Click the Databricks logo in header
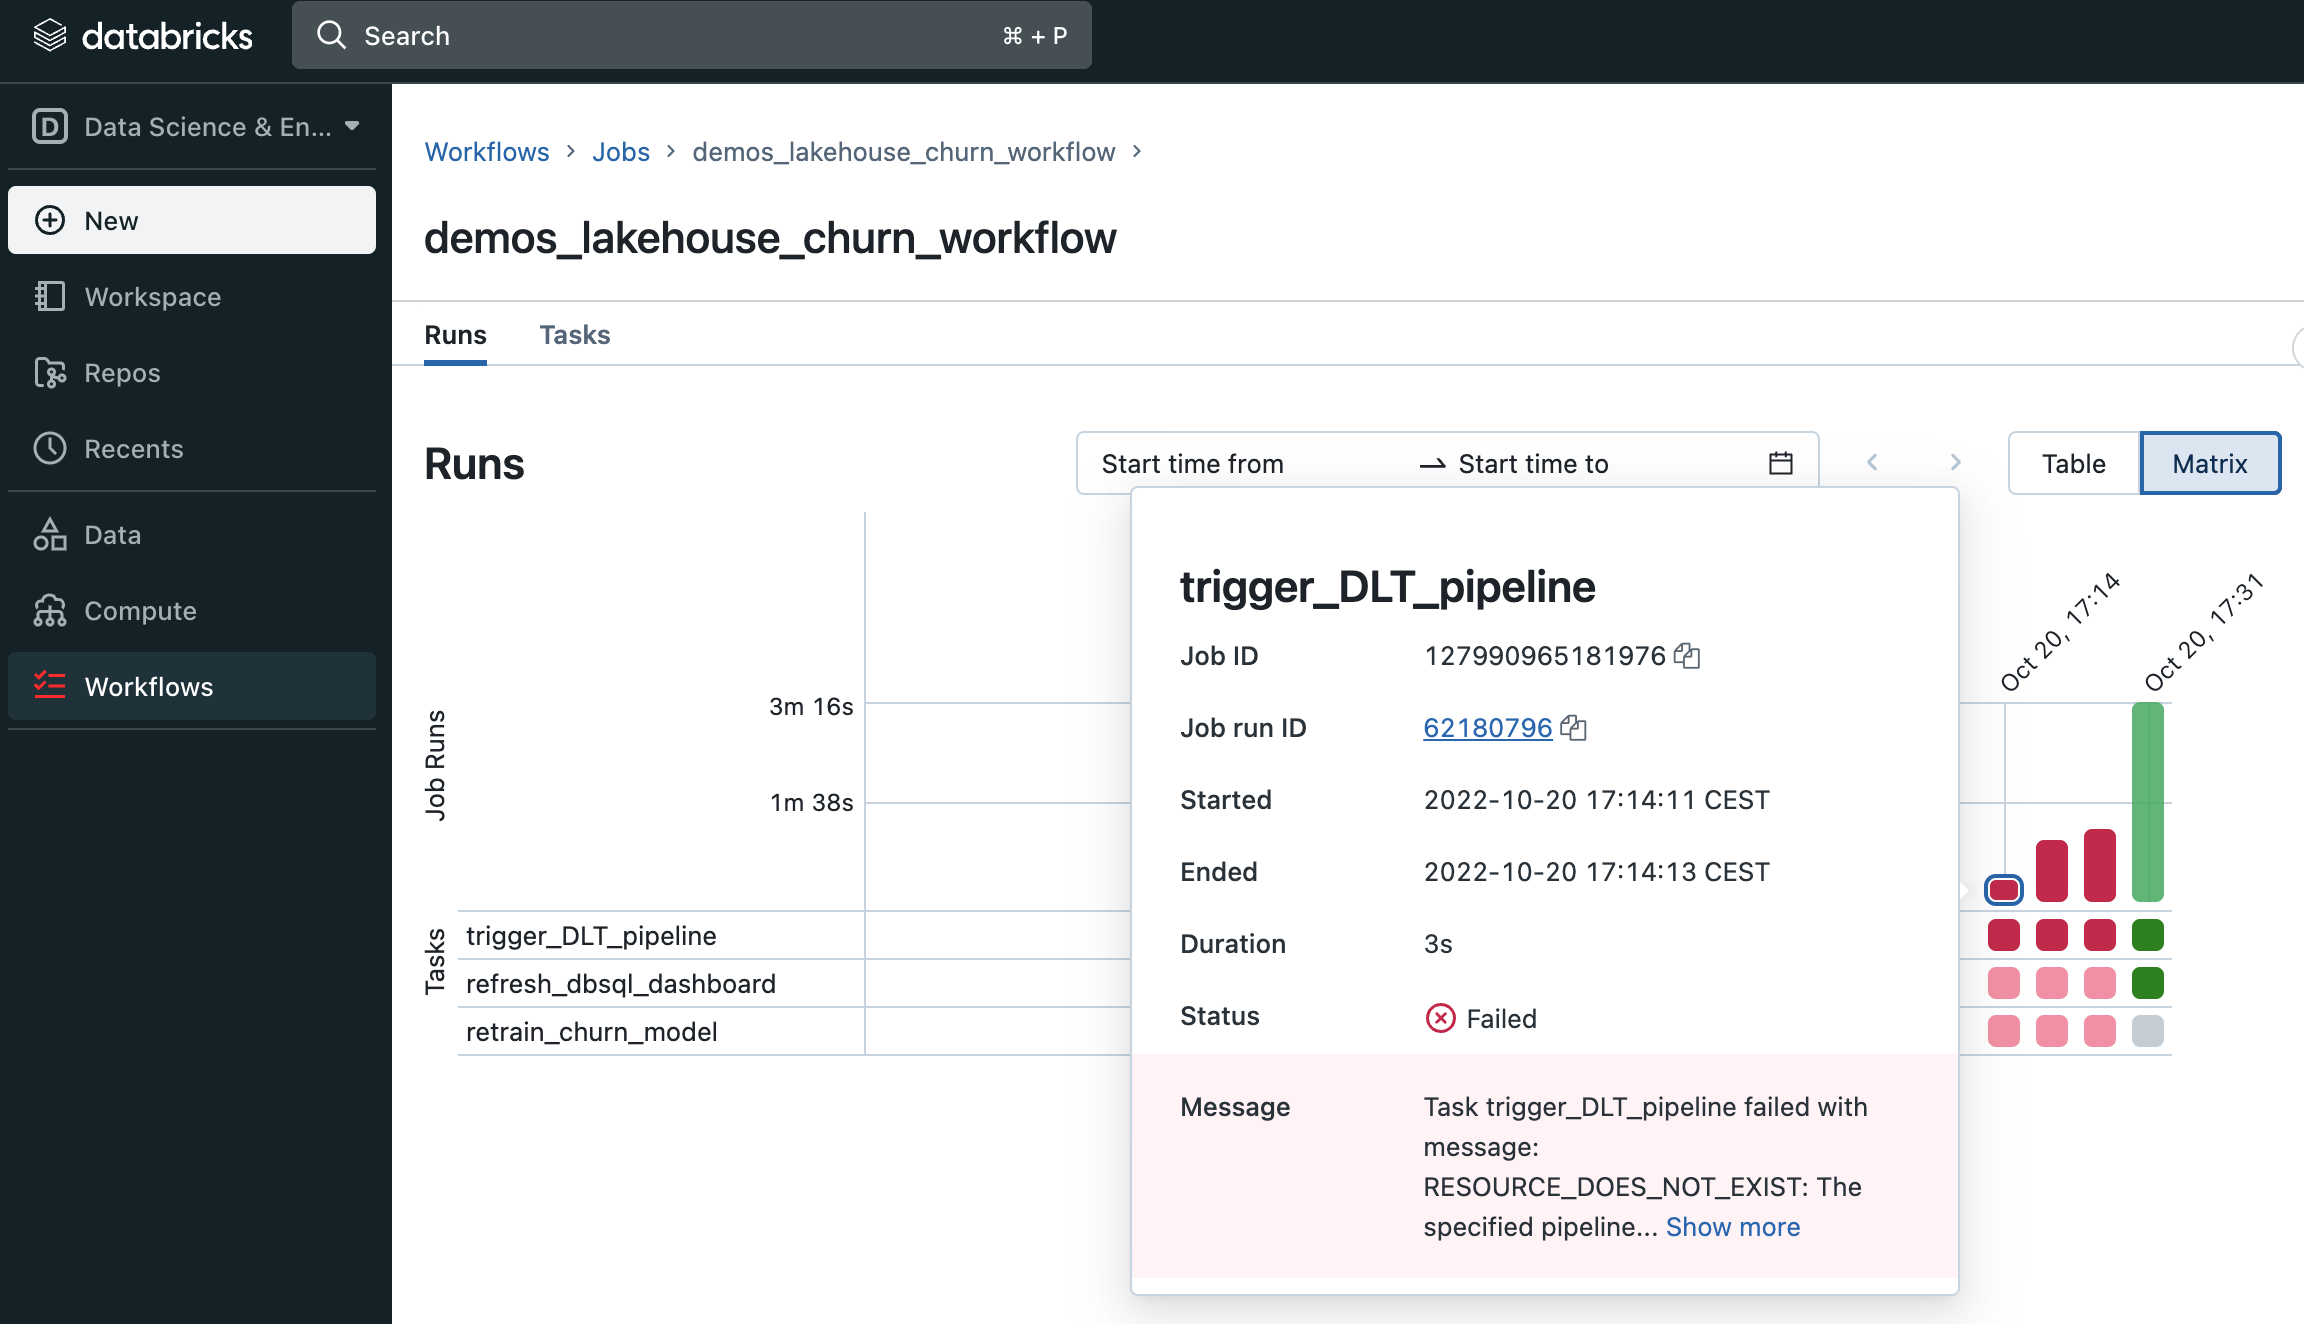This screenshot has width=2304, height=1324. (143, 36)
